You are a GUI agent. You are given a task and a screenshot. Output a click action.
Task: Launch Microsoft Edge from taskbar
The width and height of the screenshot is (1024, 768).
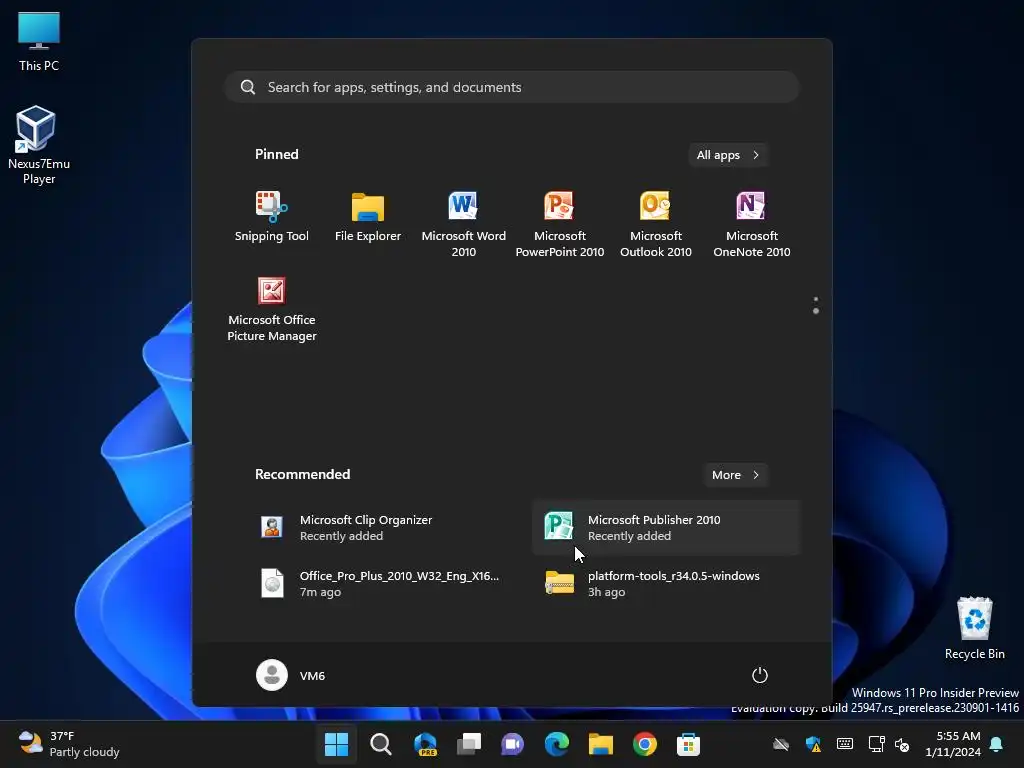coord(556,744)
